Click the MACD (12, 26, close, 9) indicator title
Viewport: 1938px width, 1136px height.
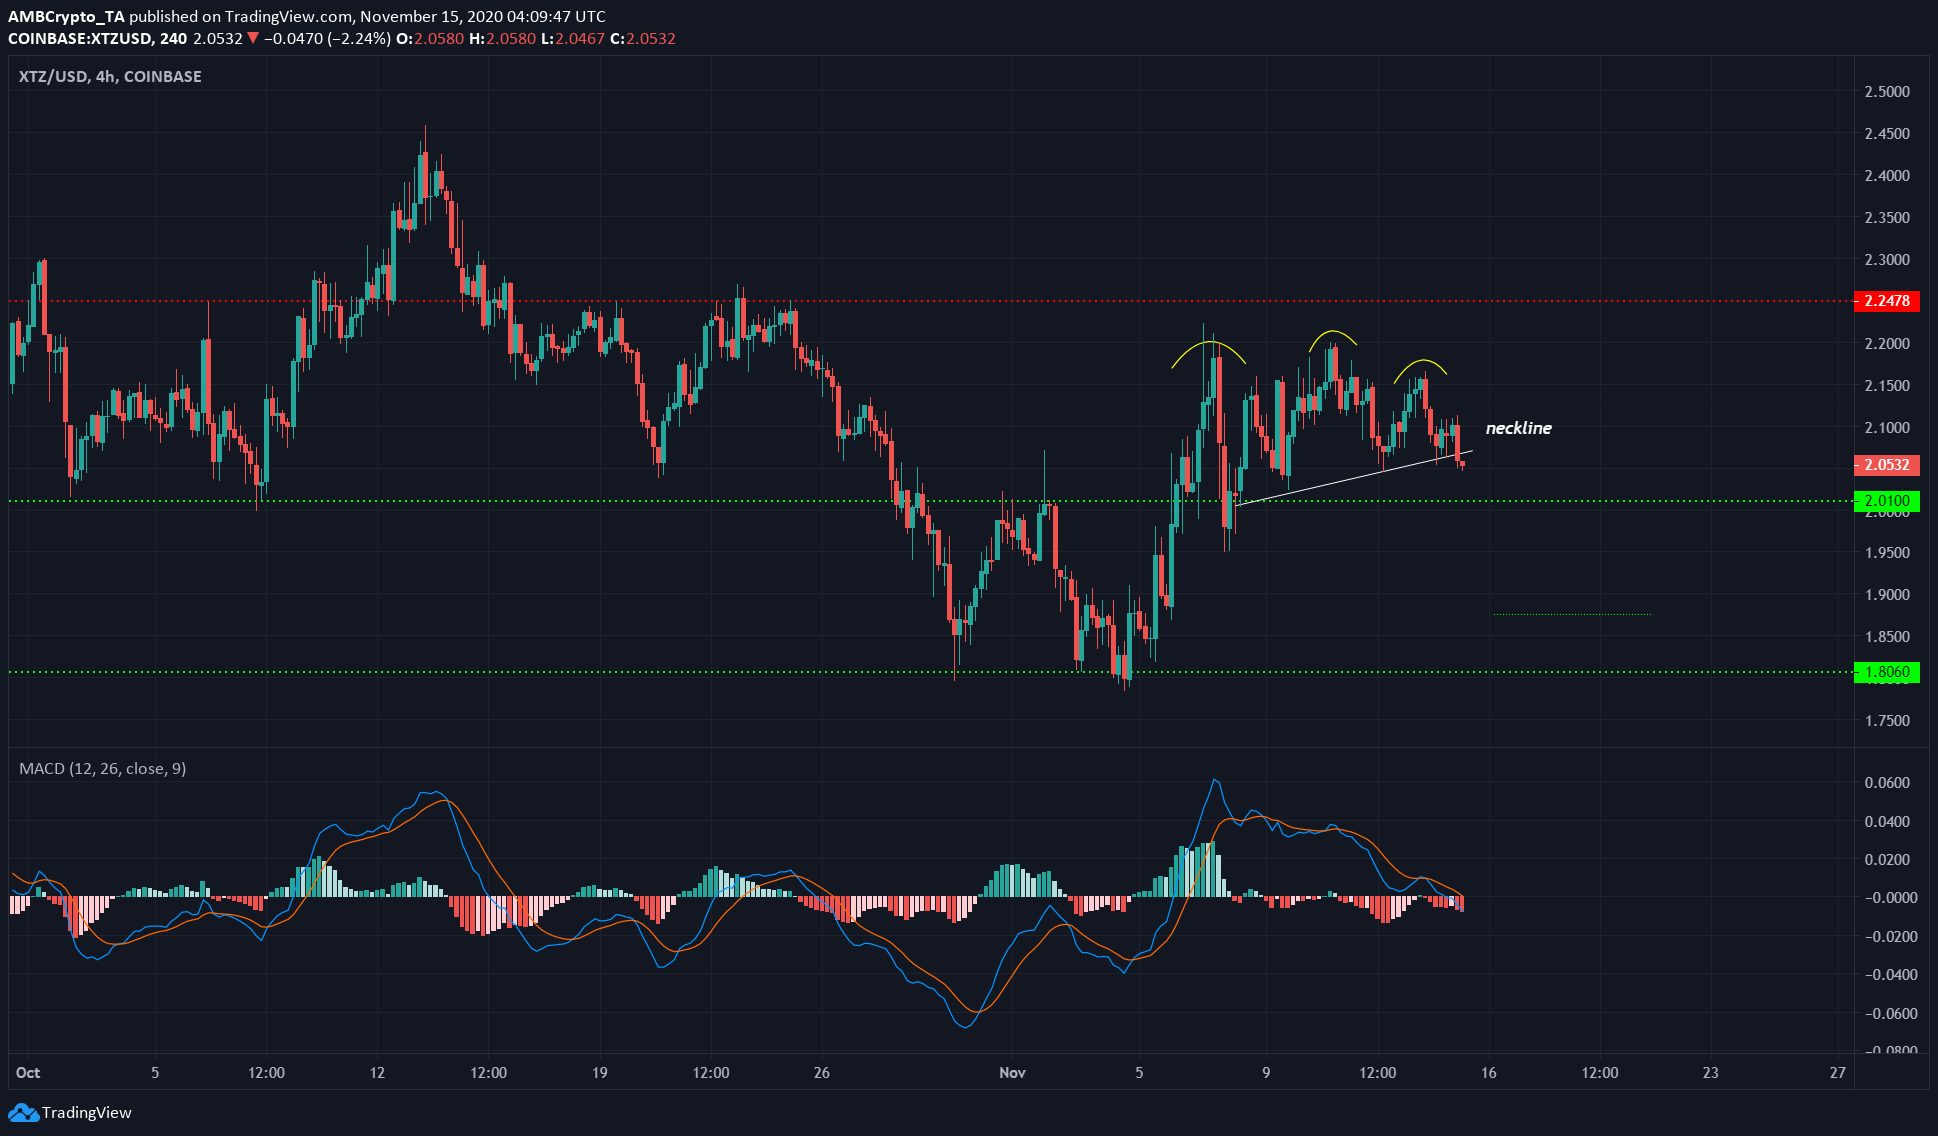point(103,769)
